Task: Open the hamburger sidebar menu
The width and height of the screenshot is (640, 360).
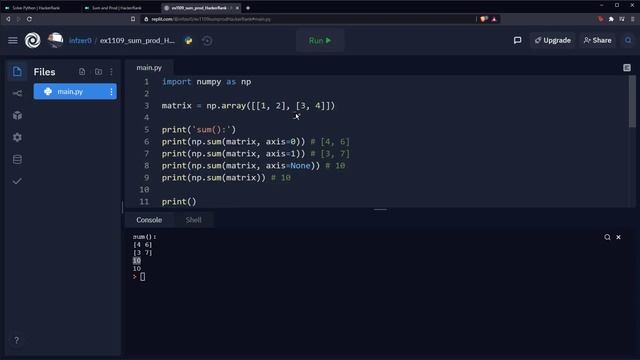Action: click(13, 40)
